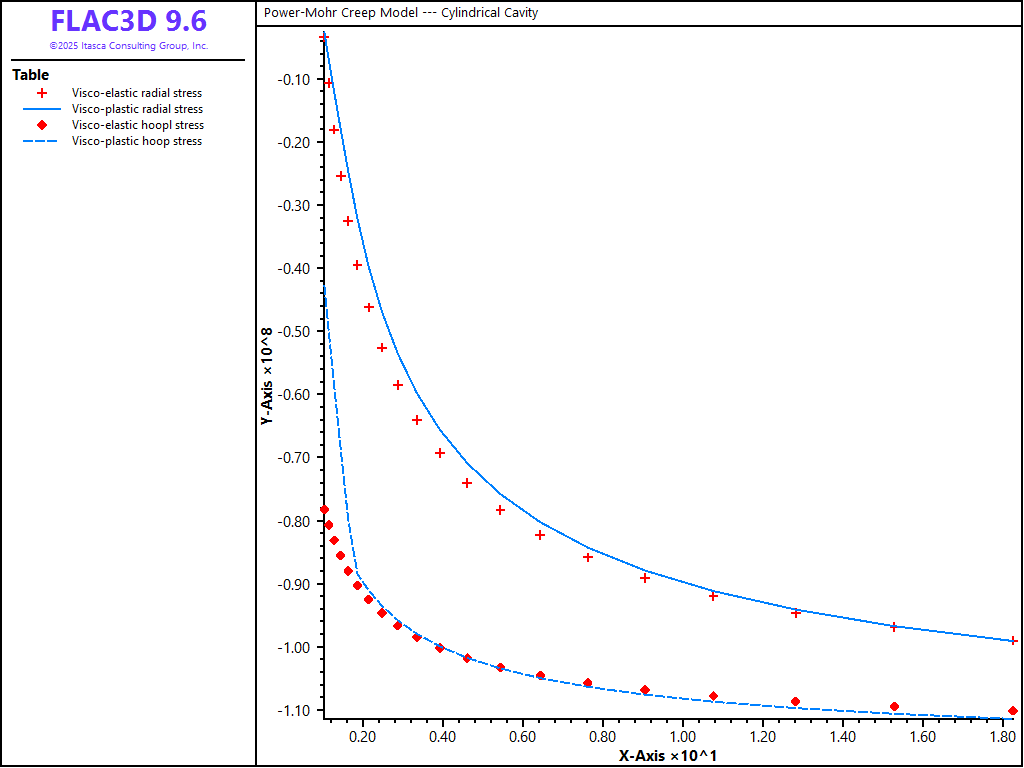Click the -0.50 tick on the Y axis
The width and height of the screenshot is (1024, 768).
coord(295,331)
